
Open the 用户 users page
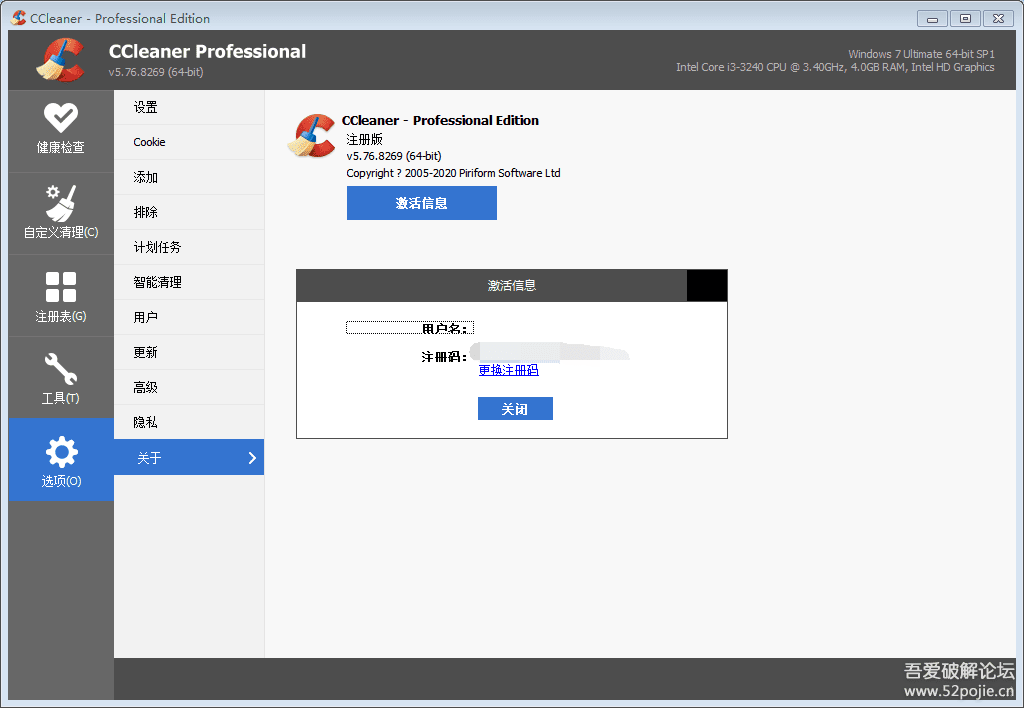click(189, 317)
